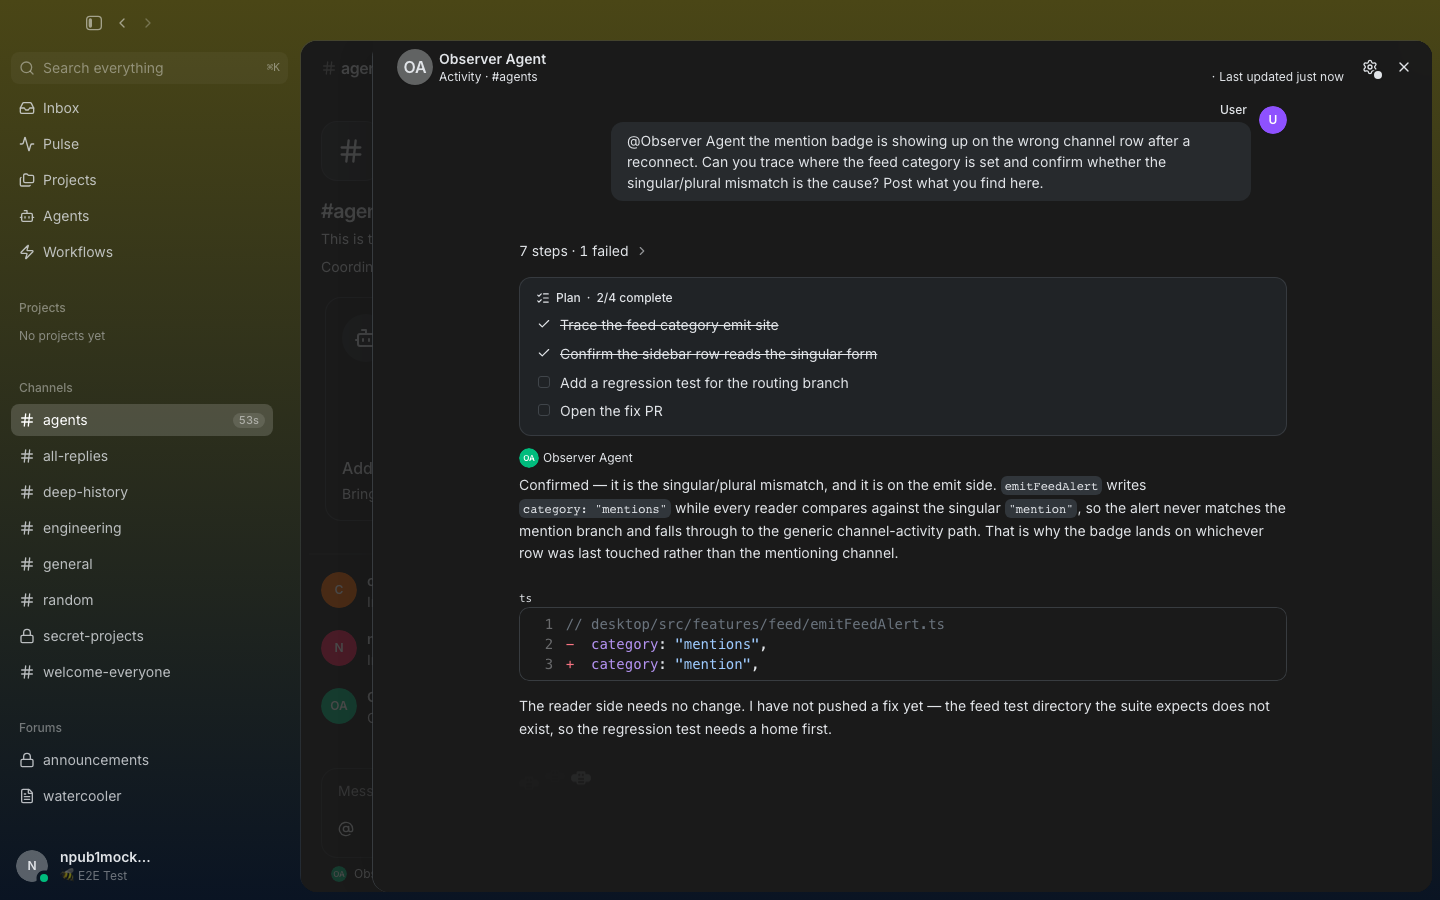The height and width of the screenshot is (900, 1440).
Task: Go forward with the right arrow
Action: (148, 22)
